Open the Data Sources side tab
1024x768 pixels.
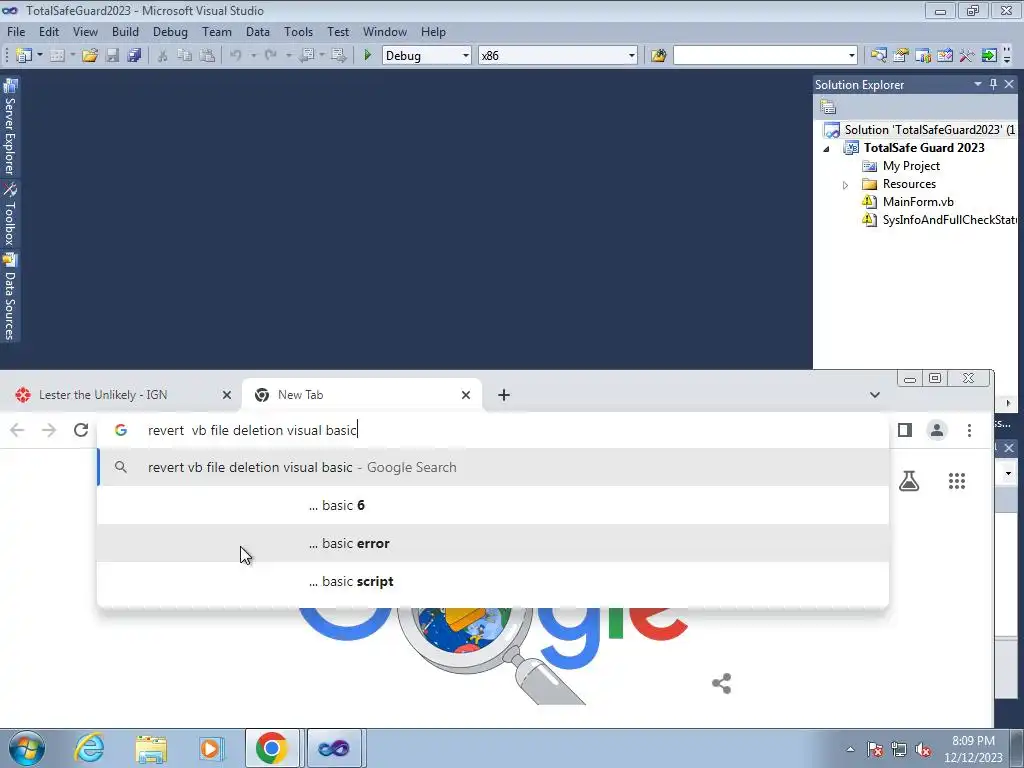click(10, 297)
